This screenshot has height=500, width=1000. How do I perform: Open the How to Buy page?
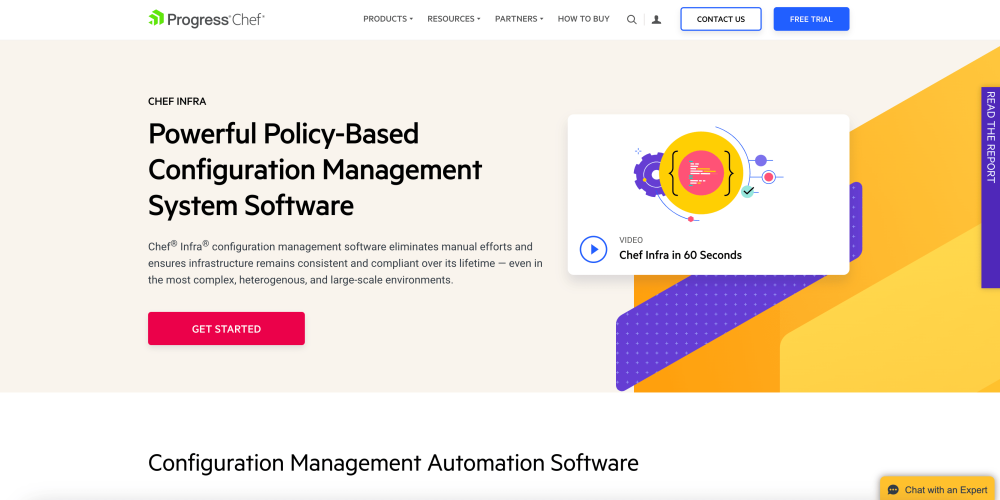583,19
